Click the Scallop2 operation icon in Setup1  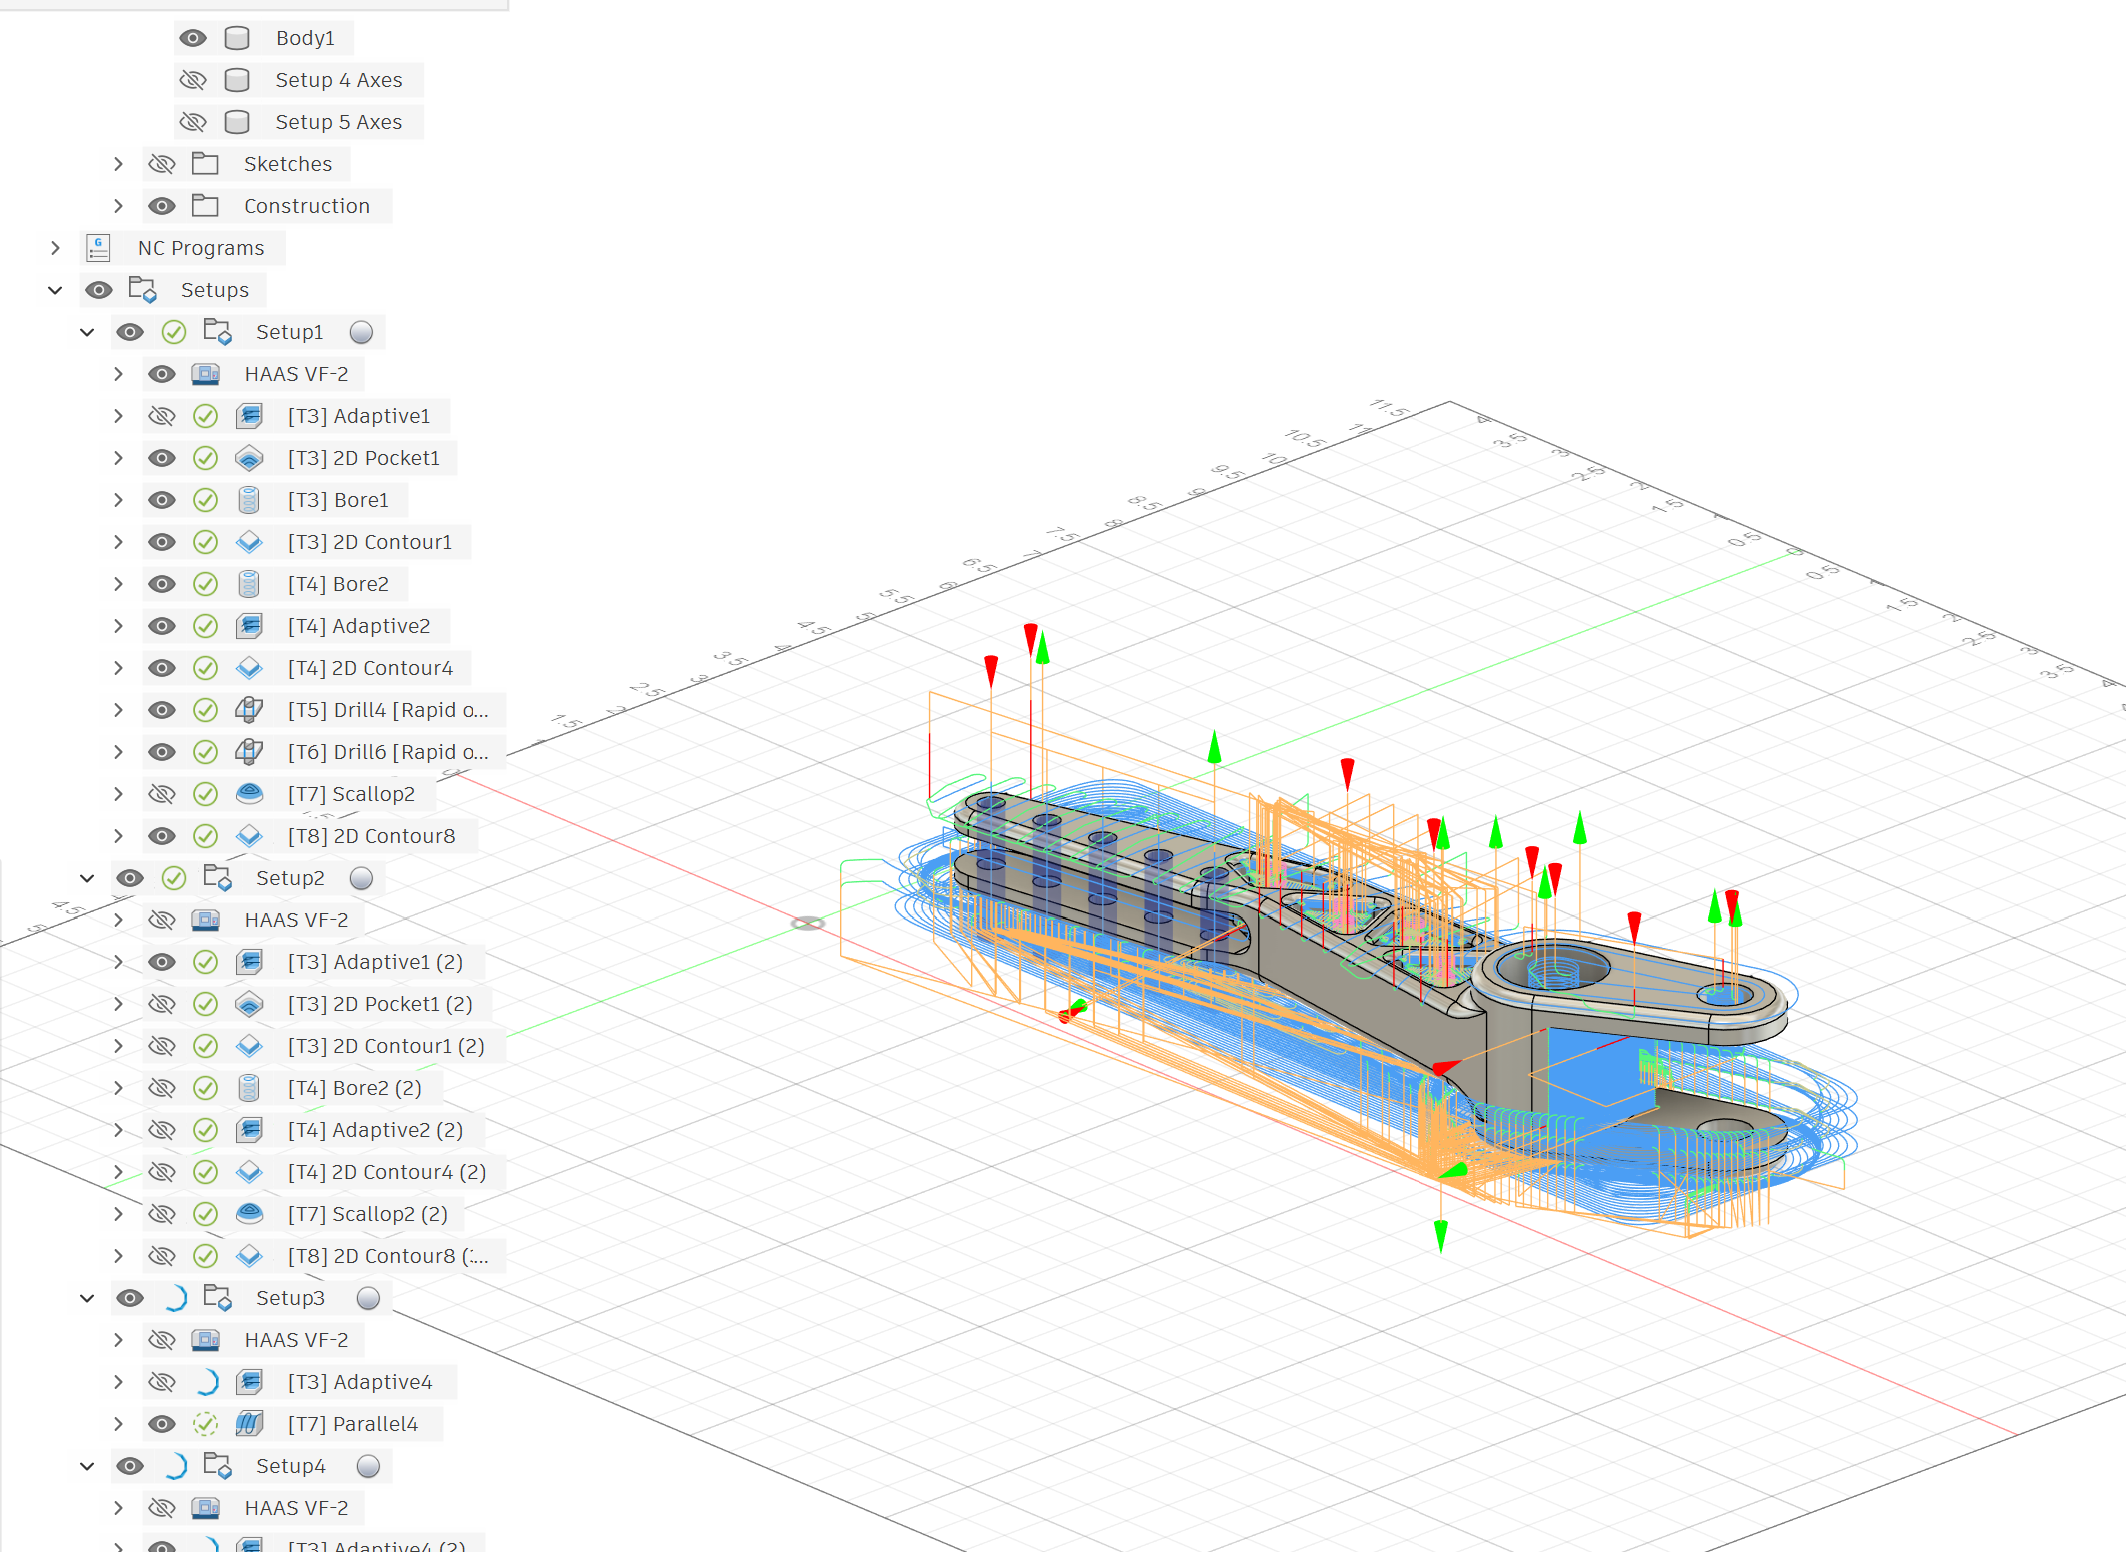coord(249,794)
